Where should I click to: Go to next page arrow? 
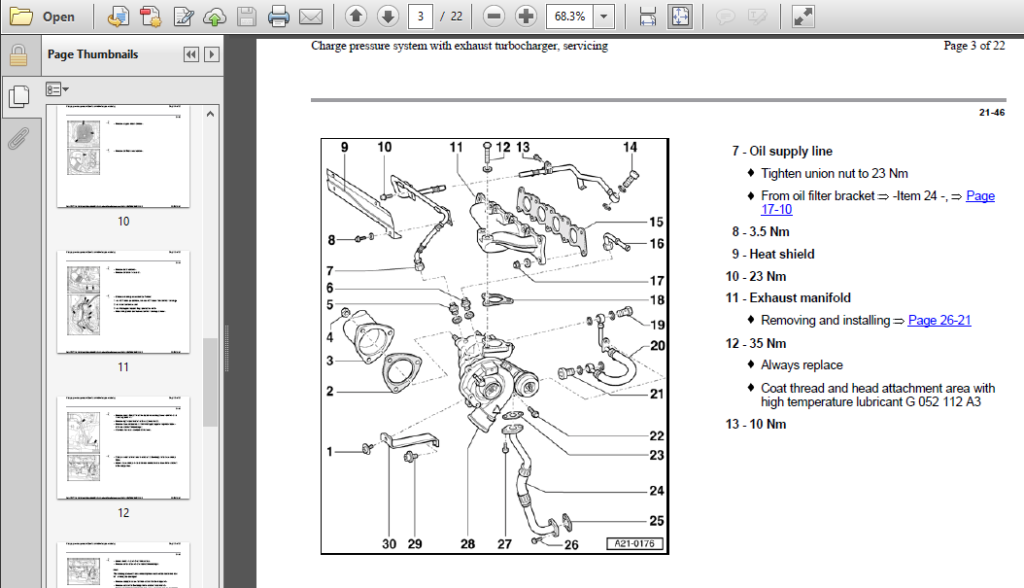[387, 16]
